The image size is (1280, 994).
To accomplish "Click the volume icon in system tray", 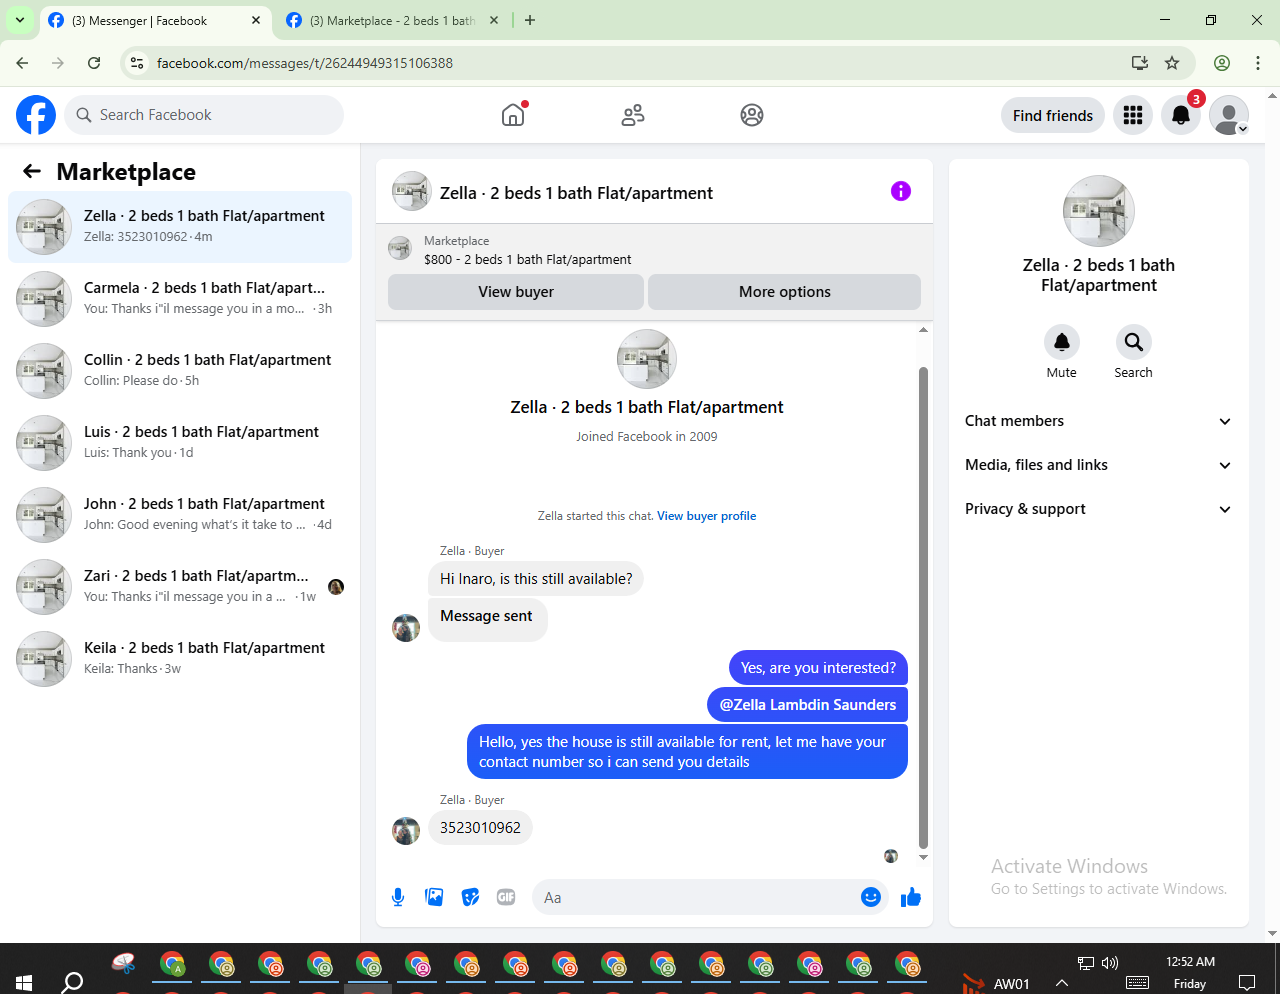I will (1110, 963).
